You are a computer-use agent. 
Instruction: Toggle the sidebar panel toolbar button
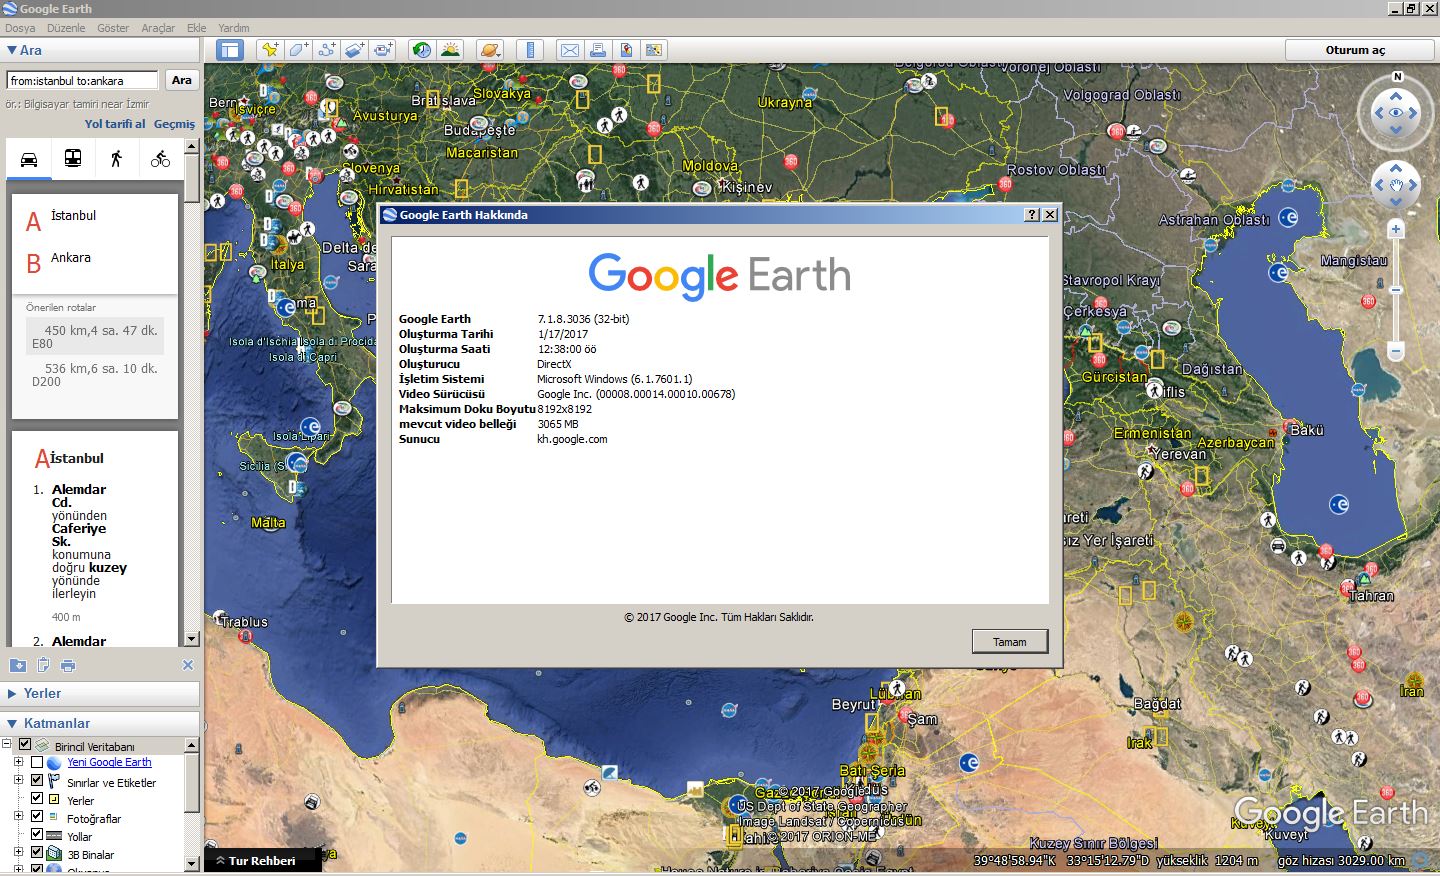point(230,50)
